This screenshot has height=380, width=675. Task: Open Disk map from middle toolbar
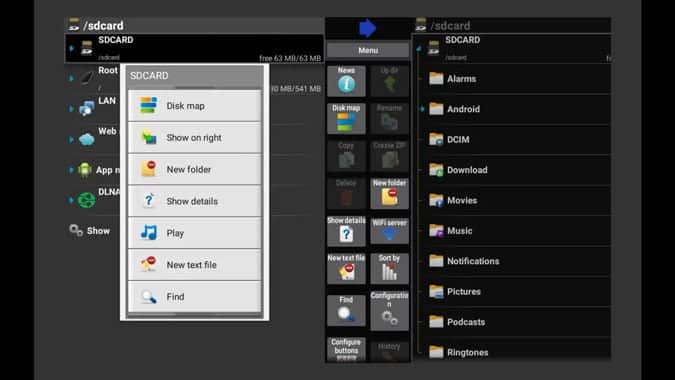pyautogui.click(x=346, y=118)
